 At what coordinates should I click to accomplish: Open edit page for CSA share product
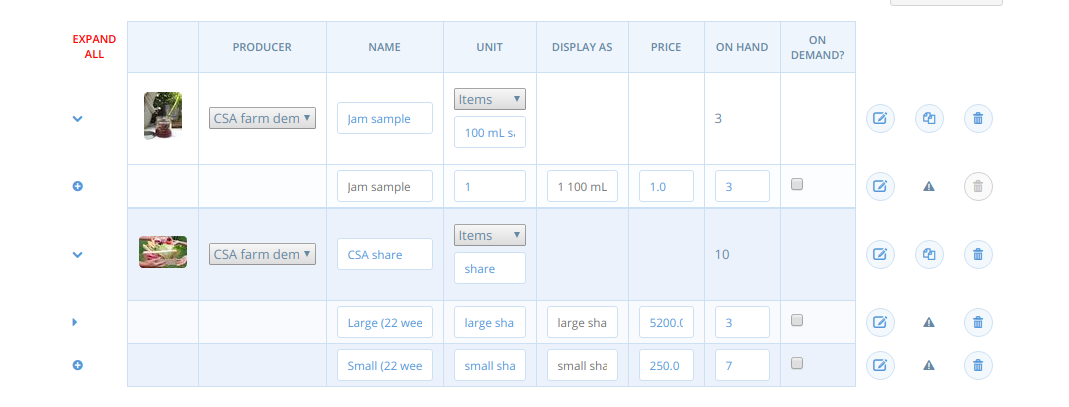pos(880,254)
